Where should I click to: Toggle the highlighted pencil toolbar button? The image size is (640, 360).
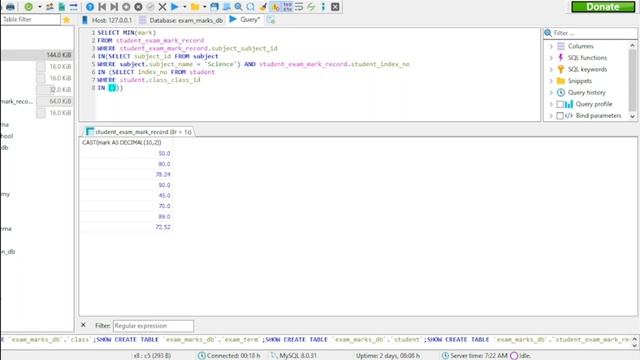[276, 7]
